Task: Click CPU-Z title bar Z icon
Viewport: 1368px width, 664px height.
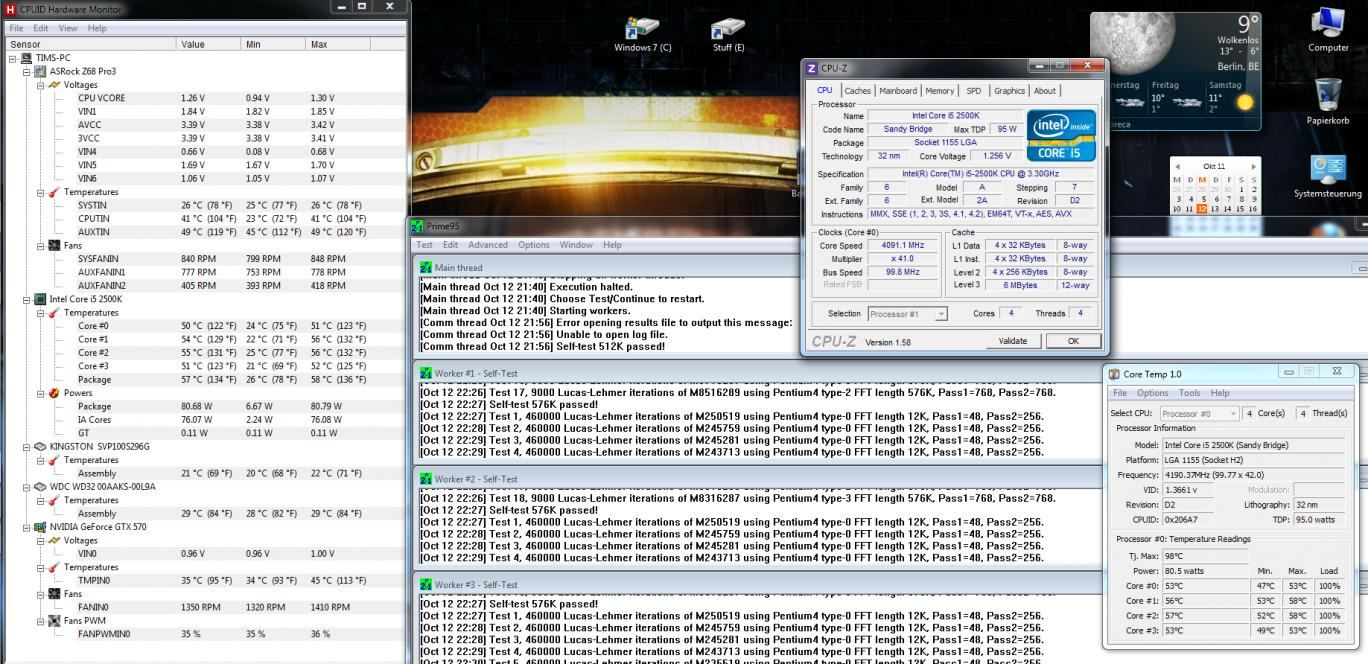Action: tap(811, 68)
